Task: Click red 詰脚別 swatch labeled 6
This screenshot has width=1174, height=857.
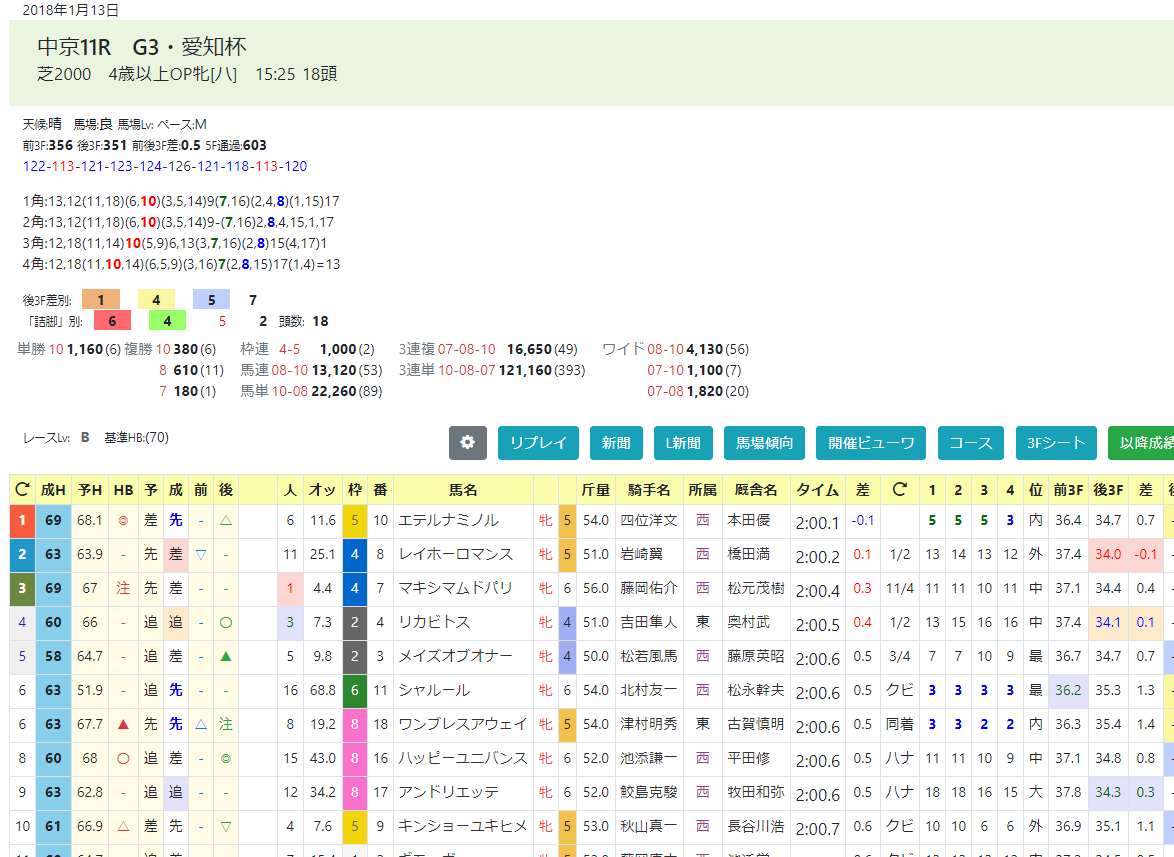Action: coord(112,321)
